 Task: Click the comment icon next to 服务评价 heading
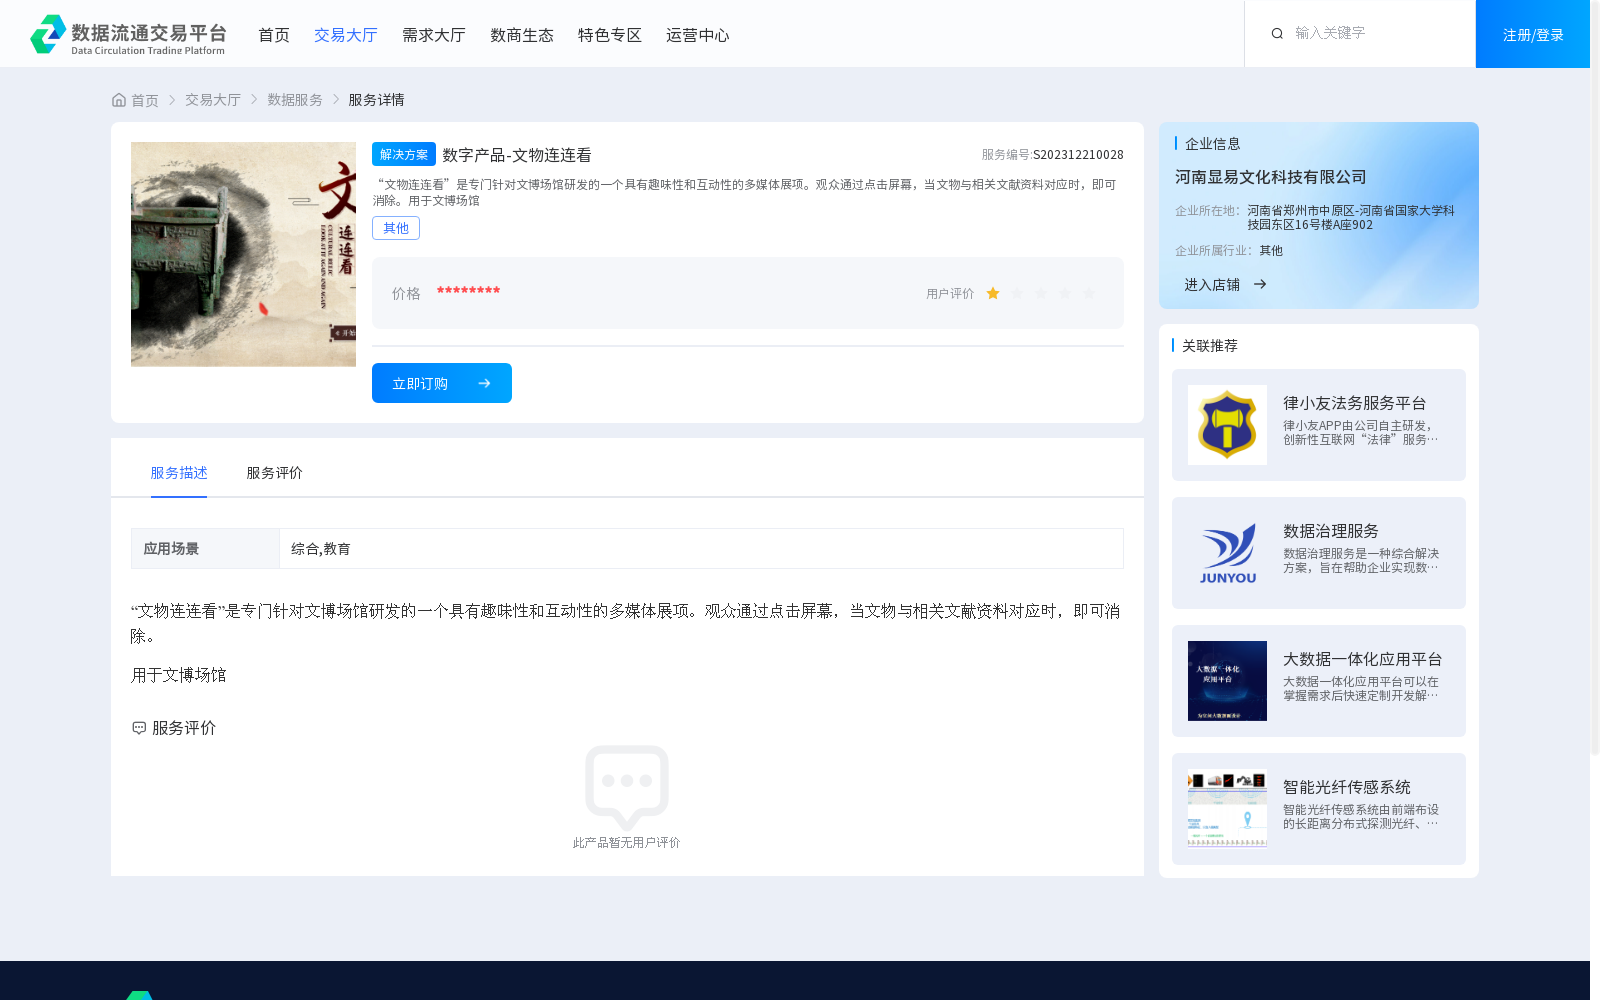click(x=139, y=728)
